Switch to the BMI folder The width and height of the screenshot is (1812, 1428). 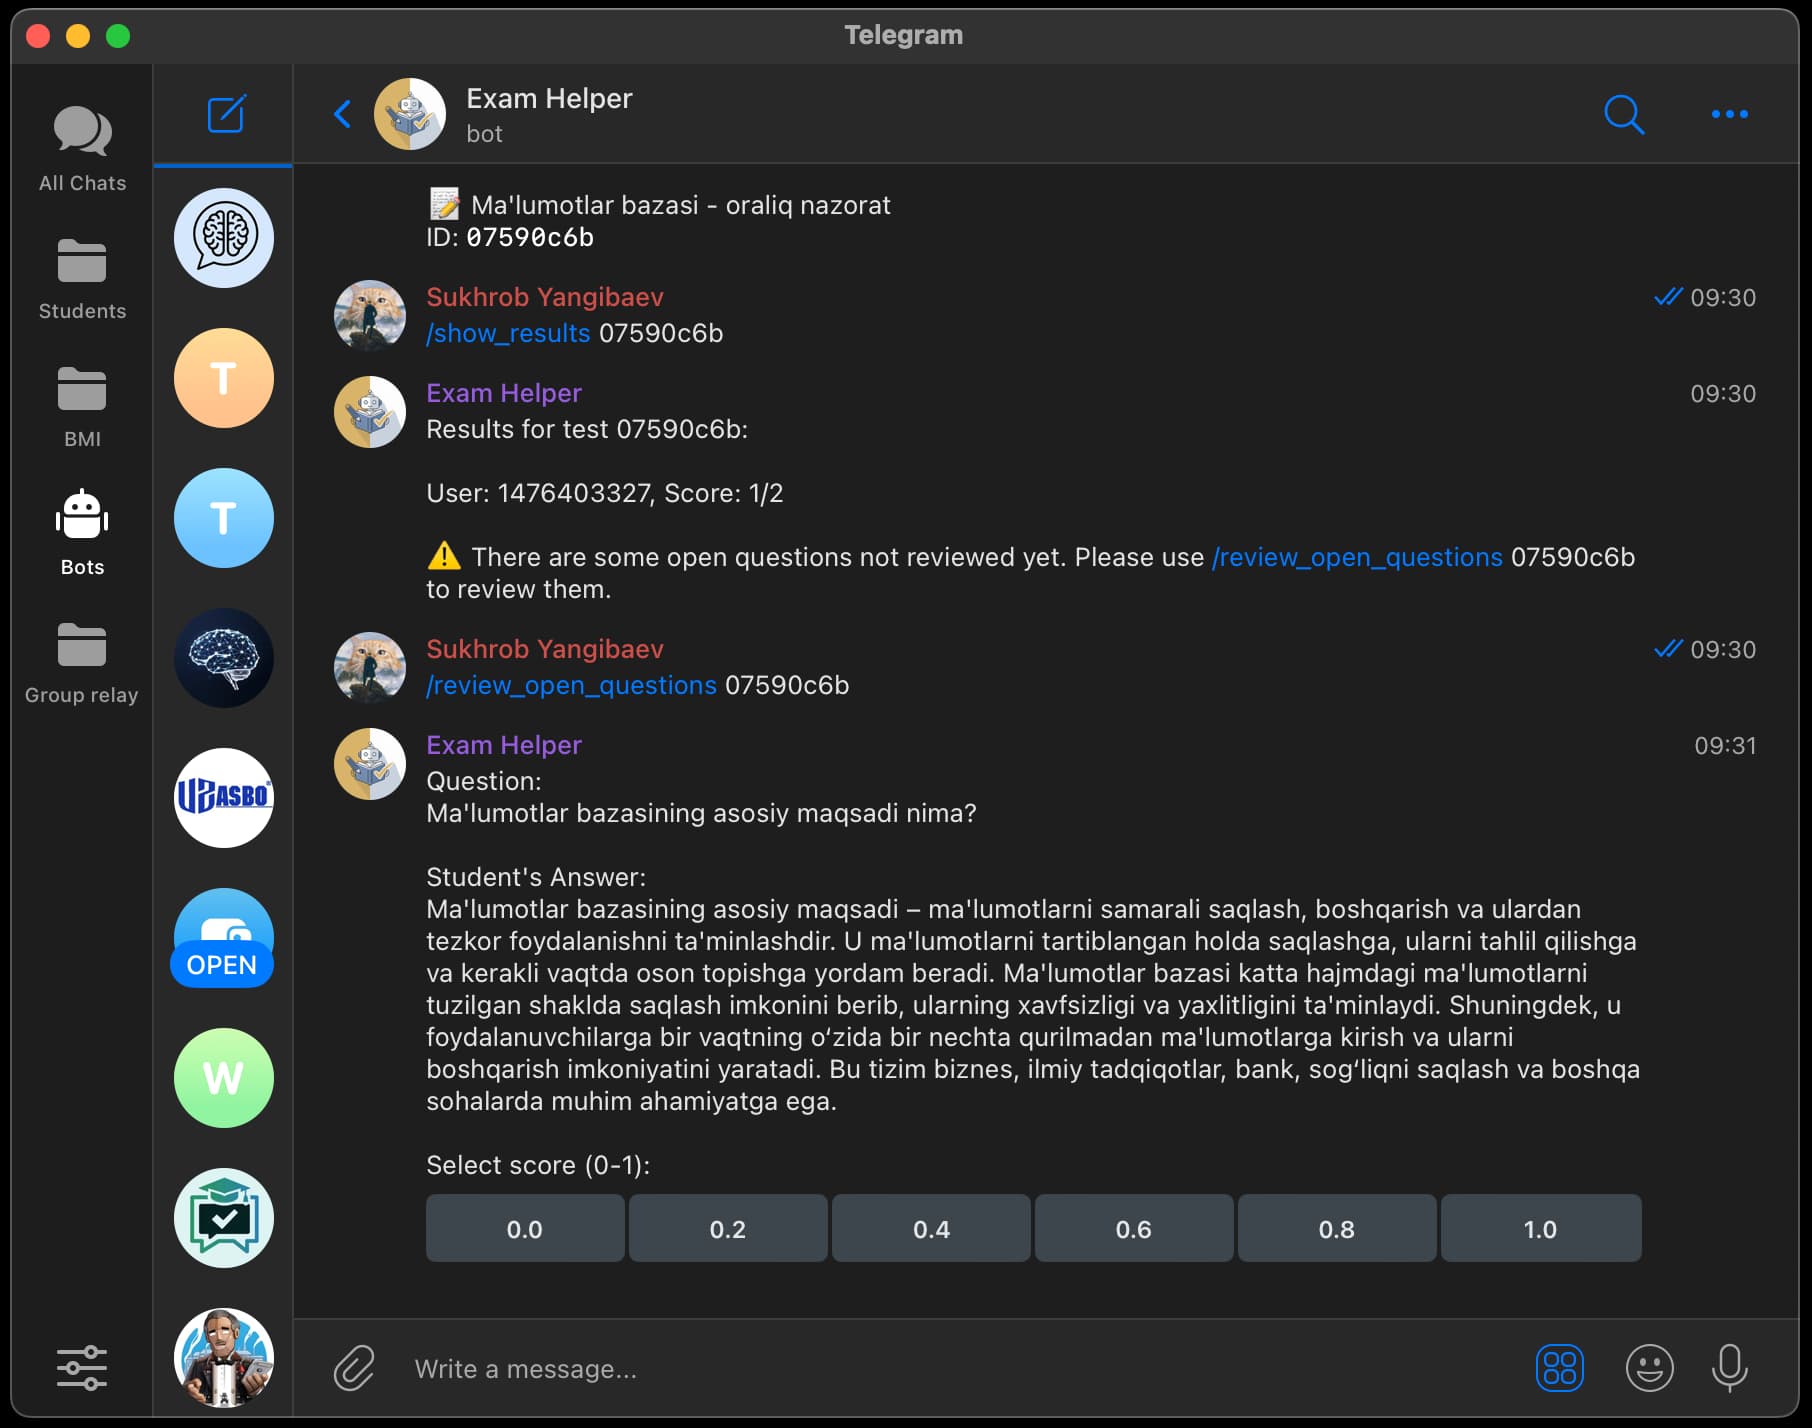(x=82, y=407)
